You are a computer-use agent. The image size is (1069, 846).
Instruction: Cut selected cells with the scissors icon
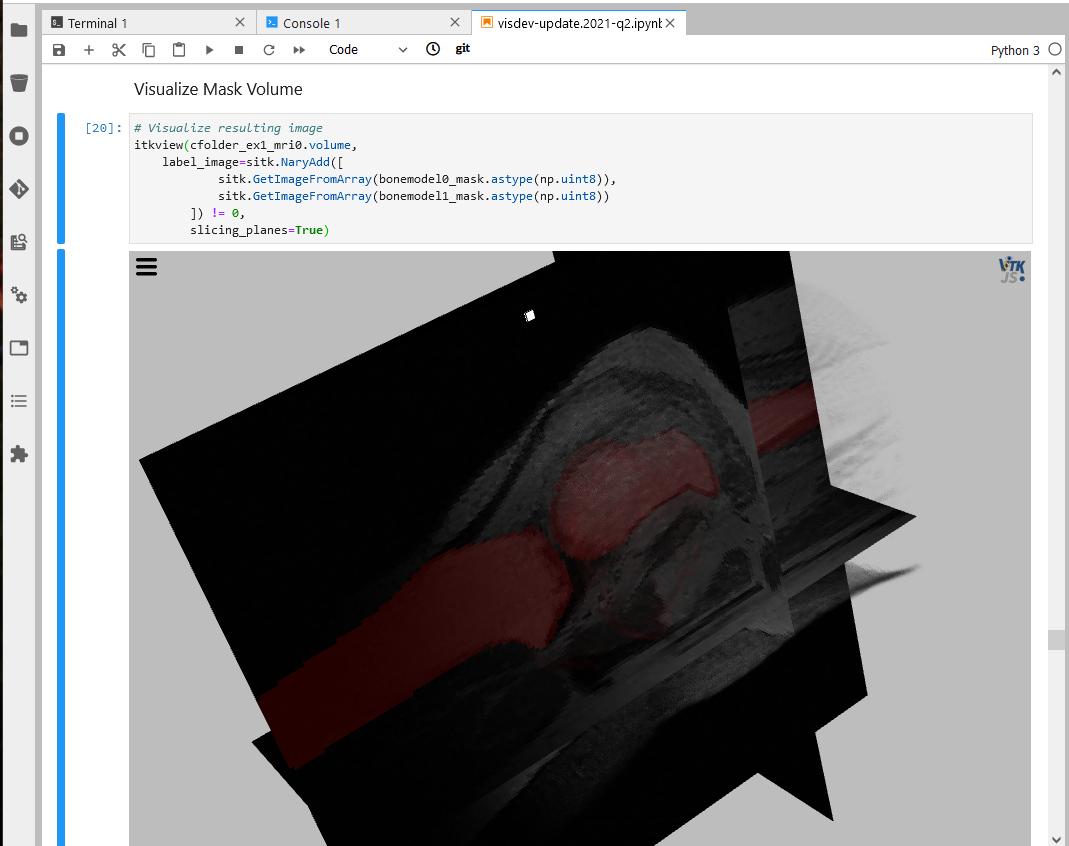pos(118,49)
